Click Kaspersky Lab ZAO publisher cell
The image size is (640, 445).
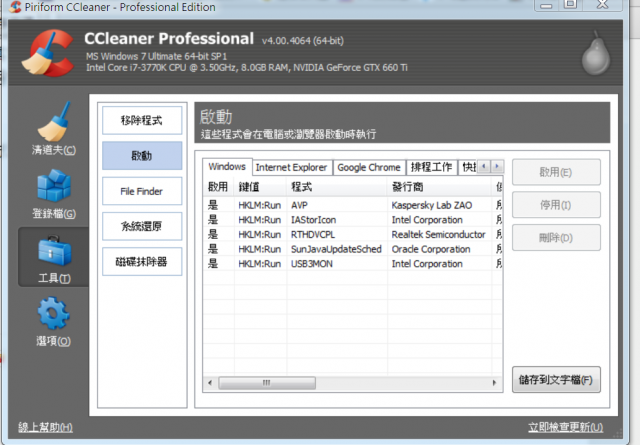[432, 205]
